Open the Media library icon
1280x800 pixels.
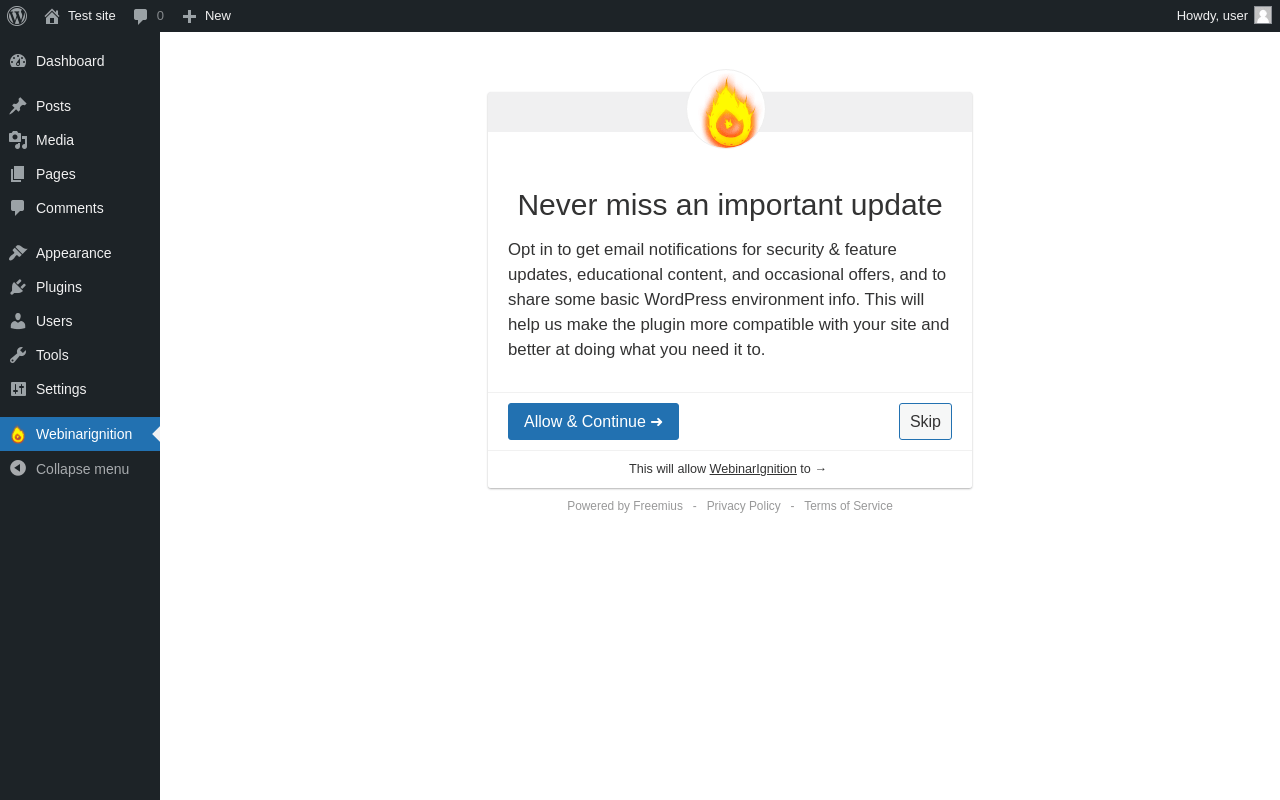pos(18,140)
